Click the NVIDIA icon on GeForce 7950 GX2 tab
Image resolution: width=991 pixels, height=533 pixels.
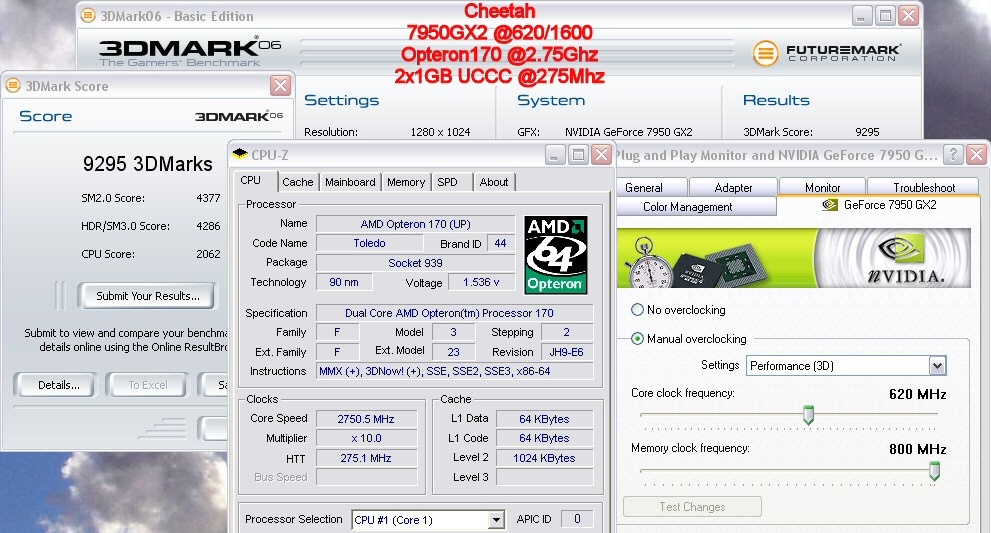tap(830, 205)
